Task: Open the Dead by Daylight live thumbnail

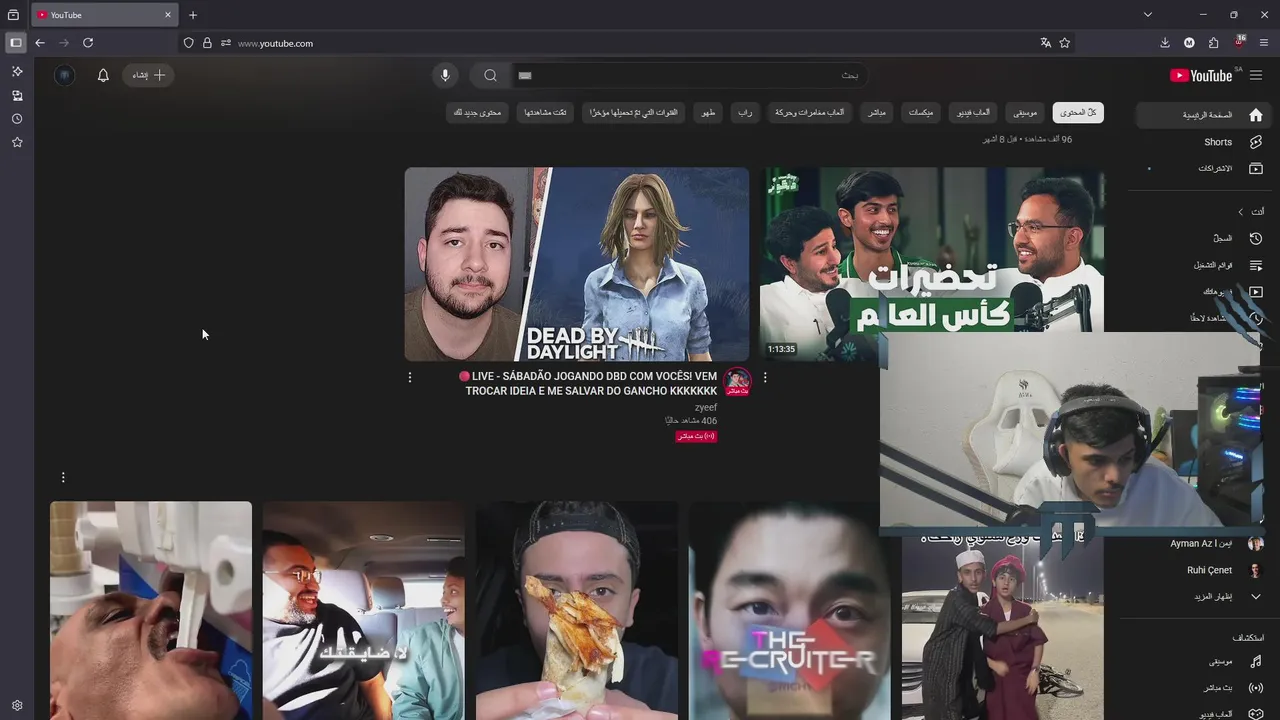Action: [x=576, y=264]
